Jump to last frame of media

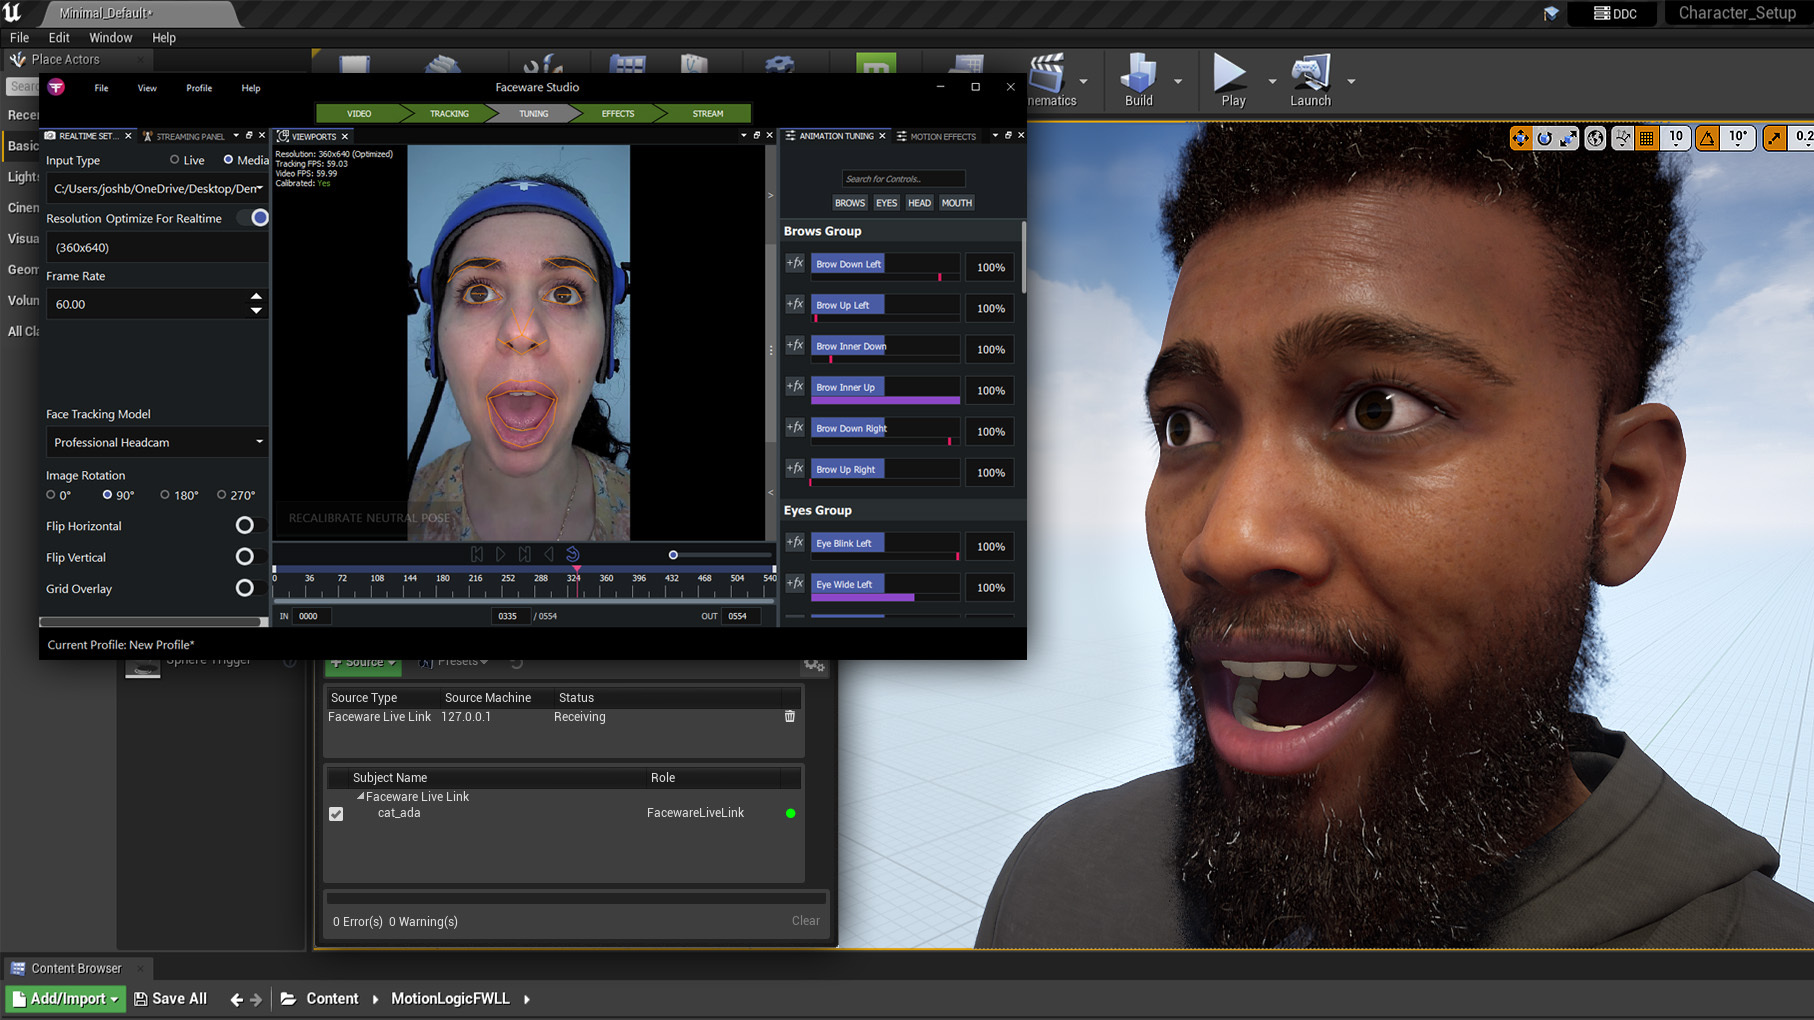(x=525, y=554)
